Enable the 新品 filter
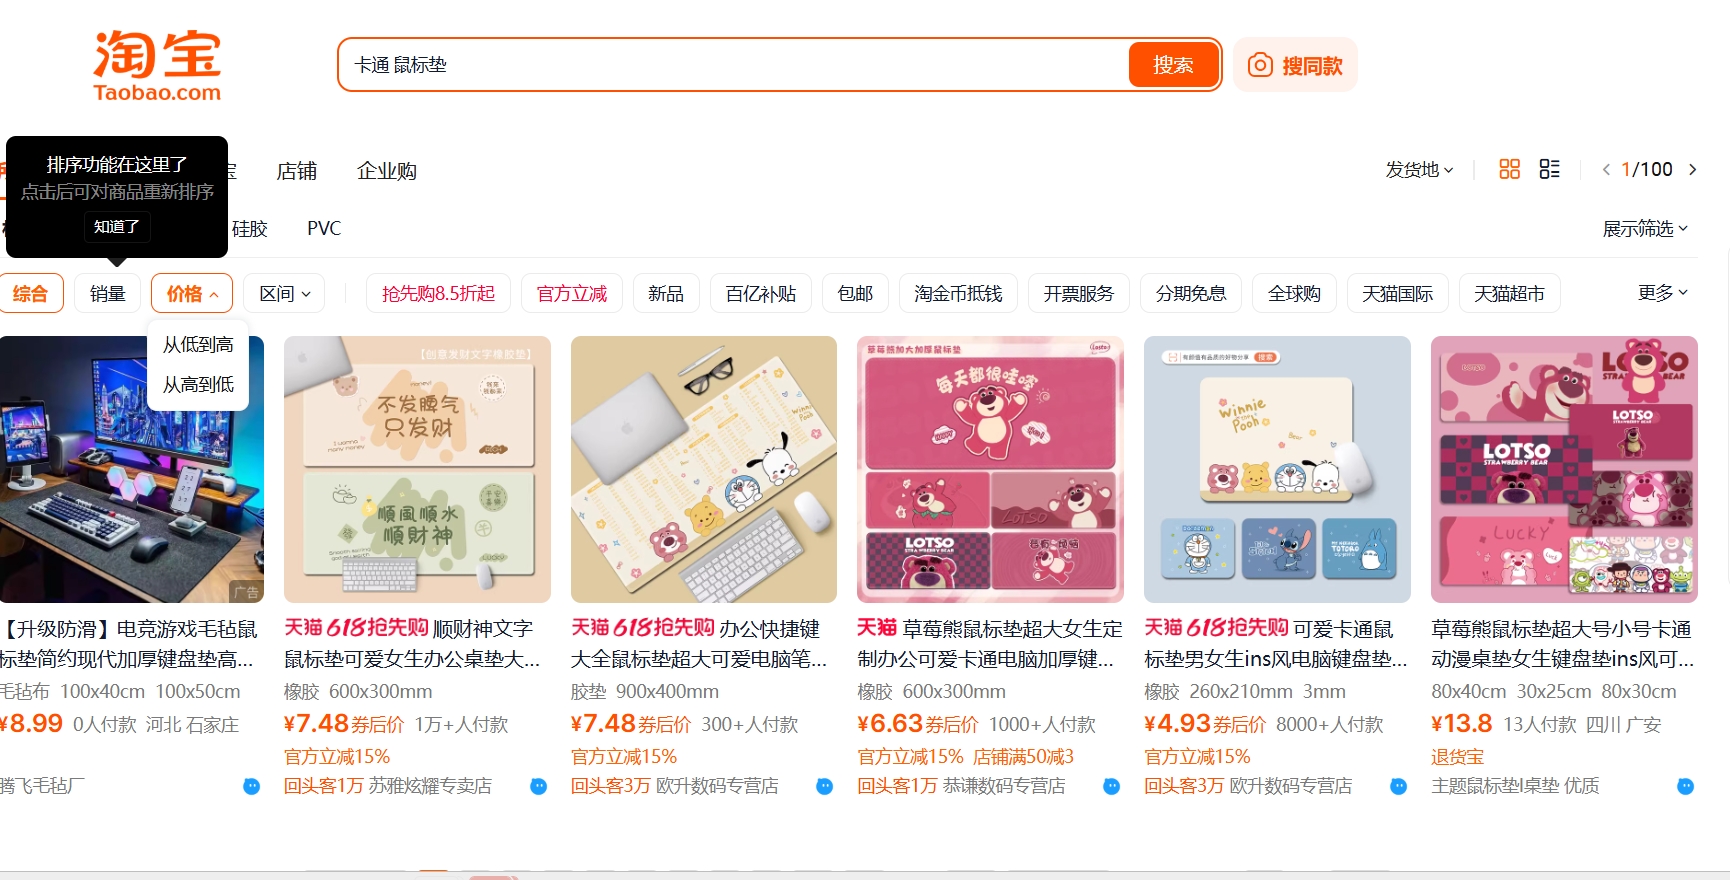The image size is (1730, 880). 665,293
